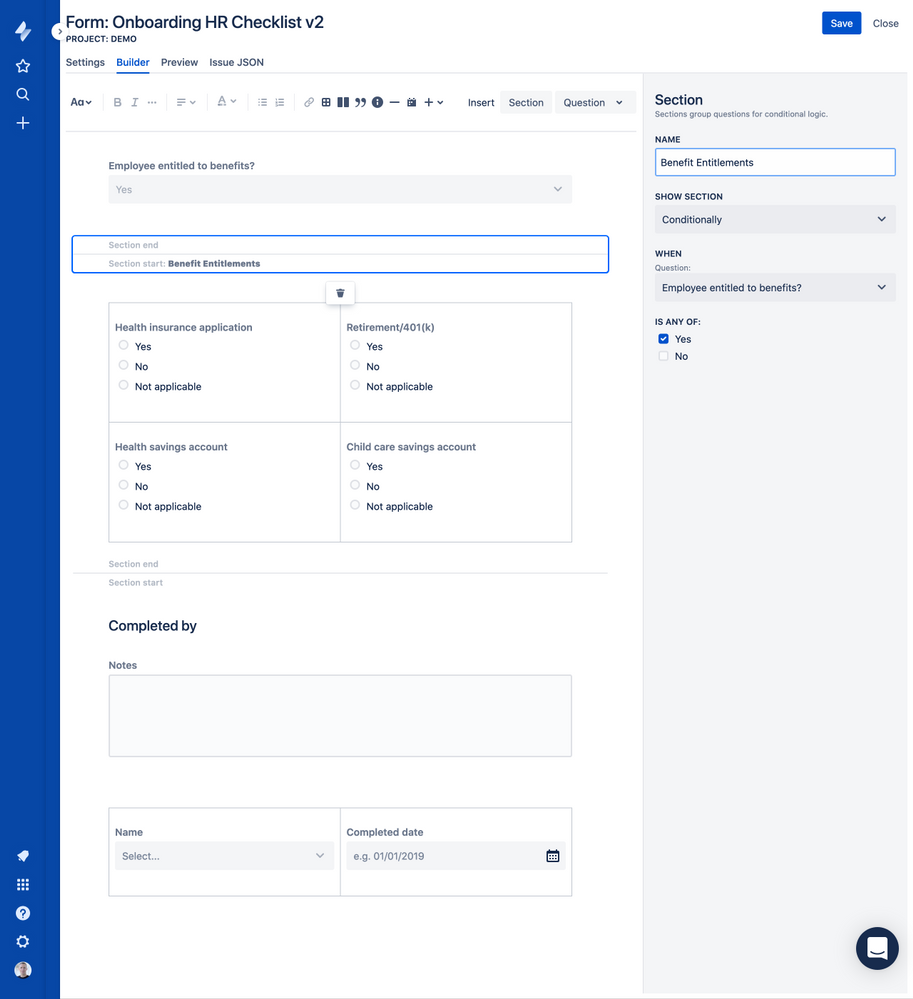Click the Save button
Viewport: 913px width, 999px height.
tap(841, 24)
